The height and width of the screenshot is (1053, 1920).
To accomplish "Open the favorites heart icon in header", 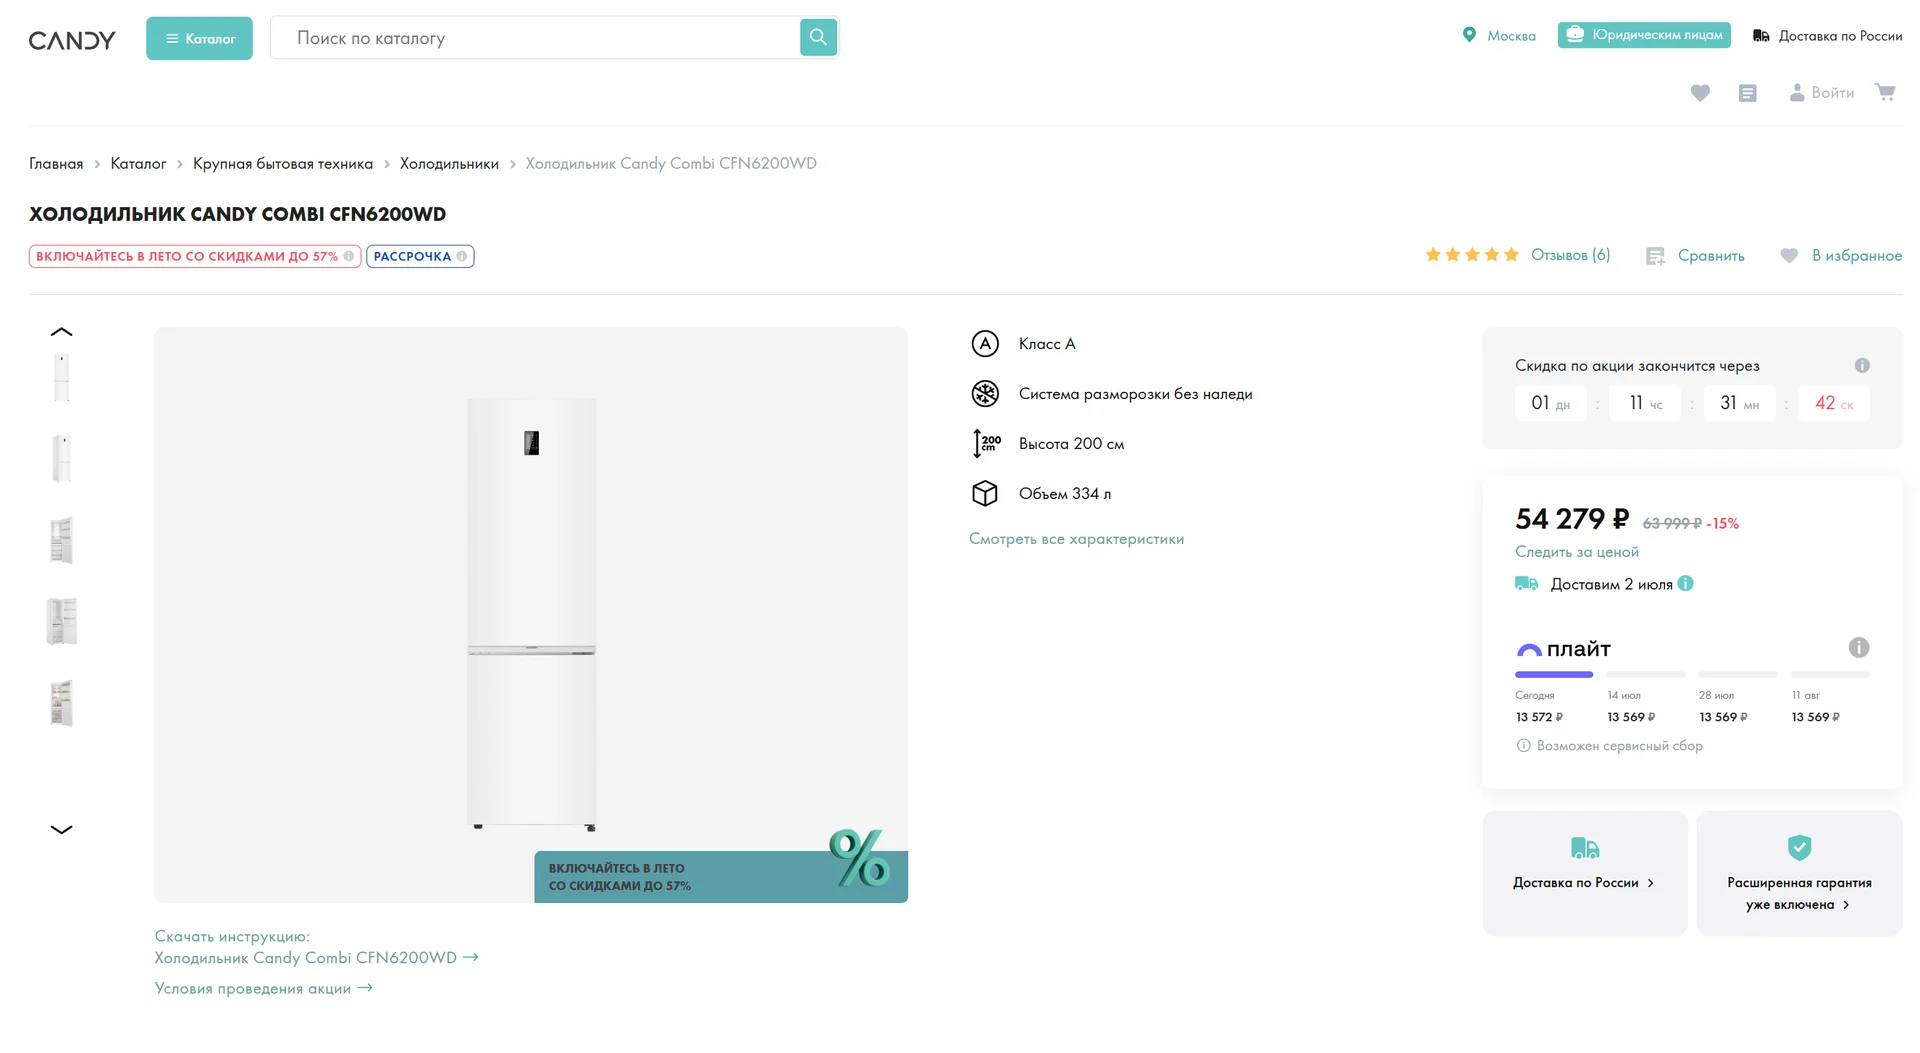I will pyautogui.click(x=1700, y=93).
